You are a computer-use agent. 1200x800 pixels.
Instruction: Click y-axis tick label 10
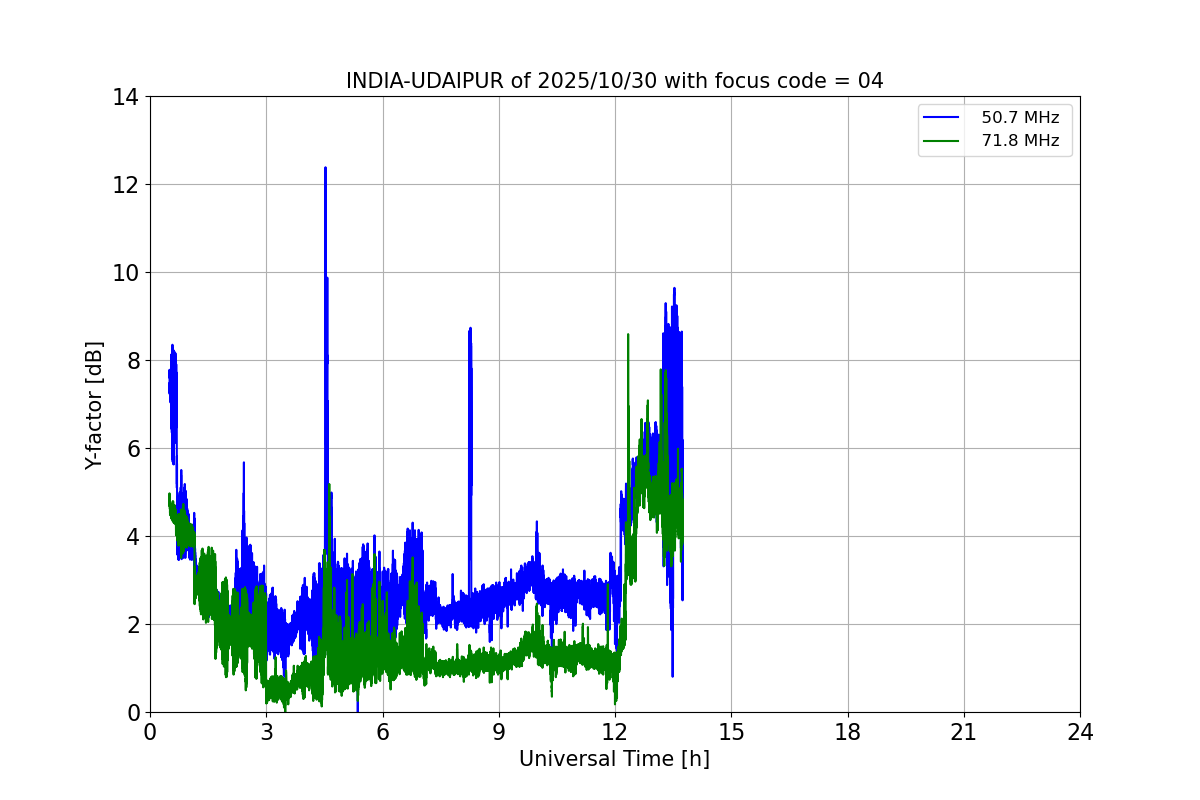tap(126, 273)
